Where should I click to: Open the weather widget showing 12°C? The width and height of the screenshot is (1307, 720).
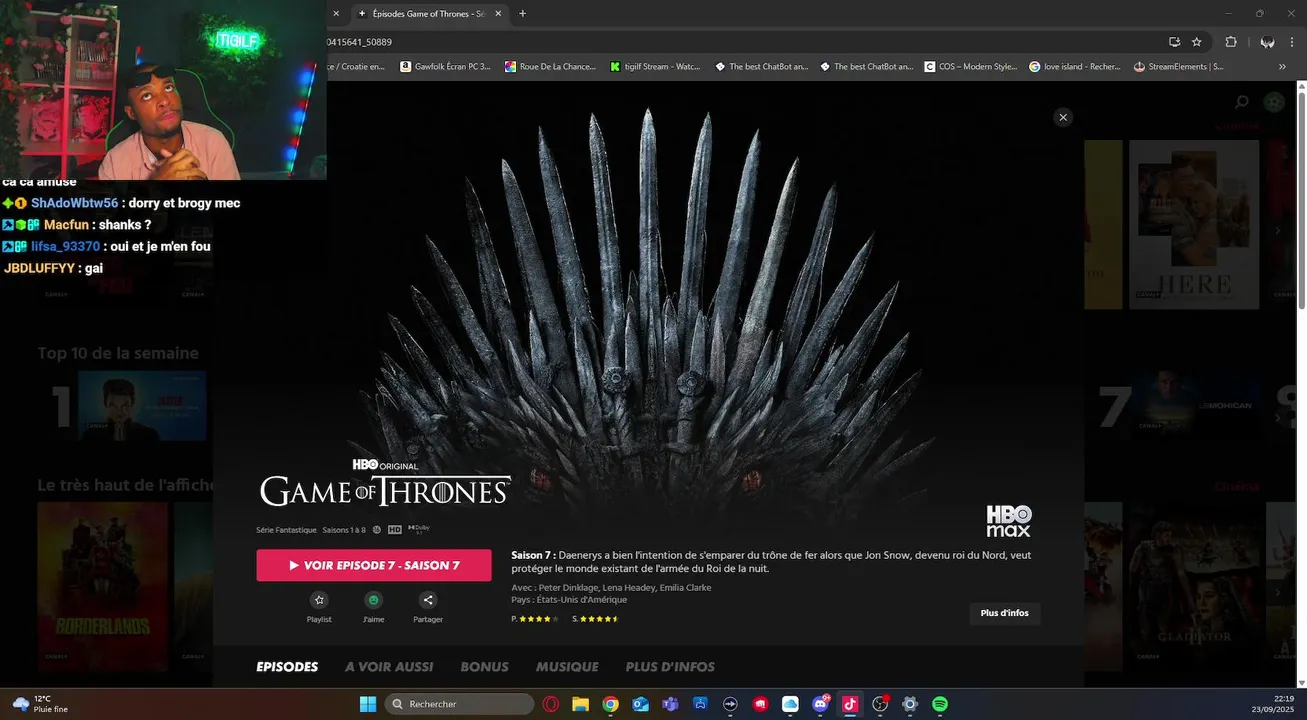click(41, 704)
